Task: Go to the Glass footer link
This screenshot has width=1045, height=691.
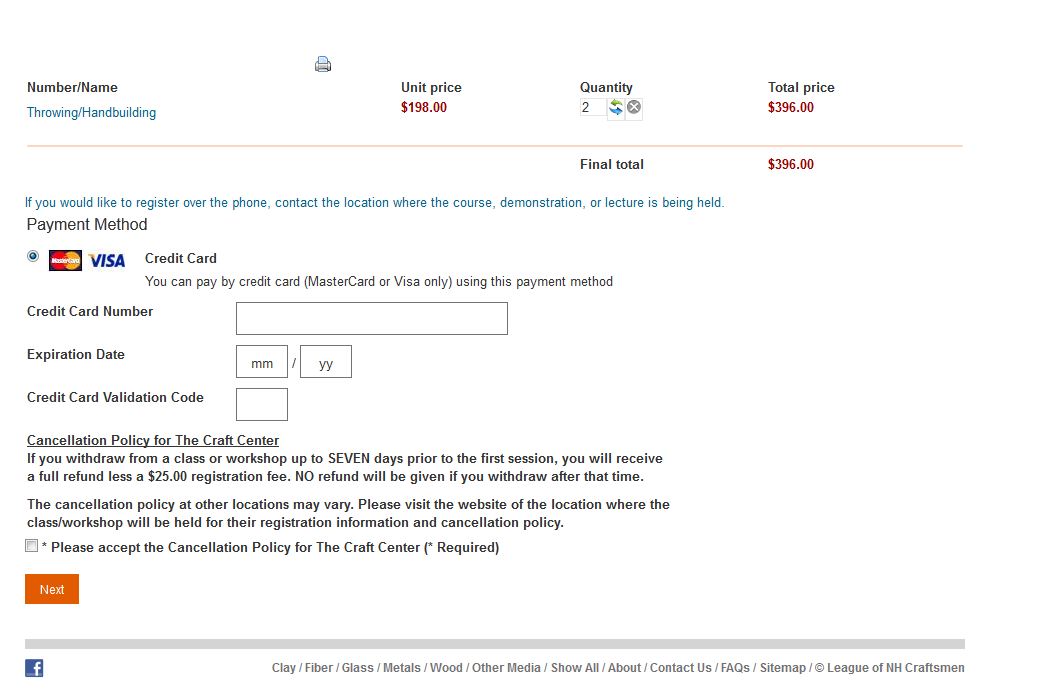Action: click(x=358, y=668)
